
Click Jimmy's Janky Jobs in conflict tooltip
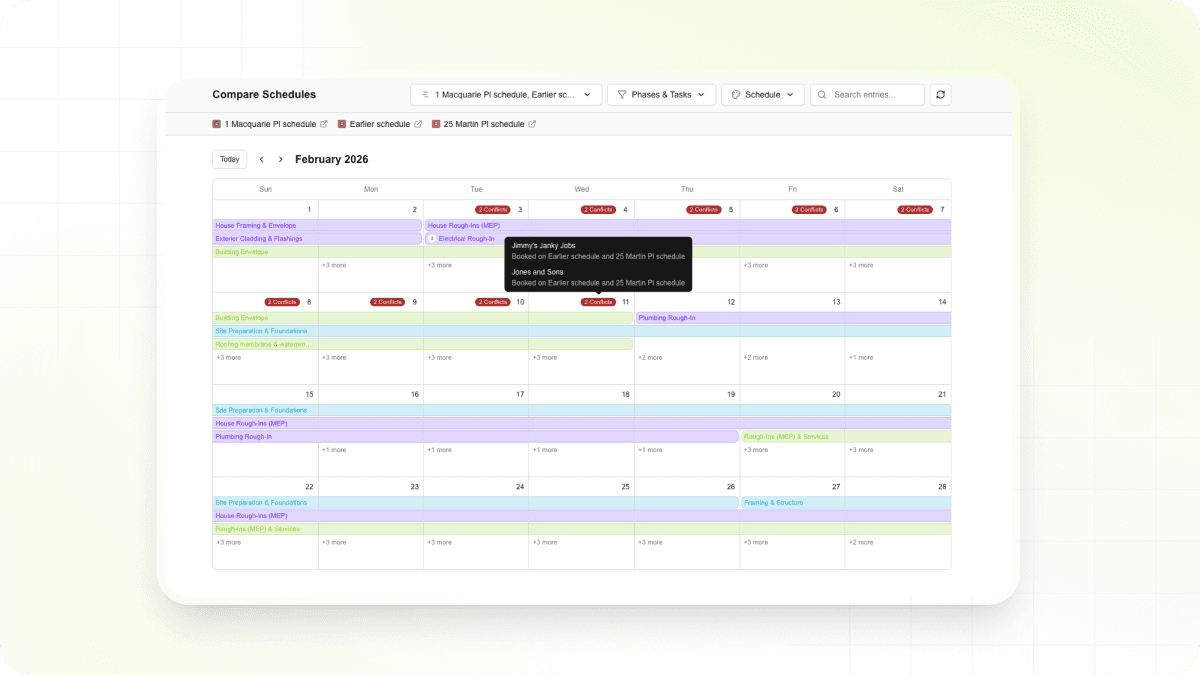[x=543, y=246]
